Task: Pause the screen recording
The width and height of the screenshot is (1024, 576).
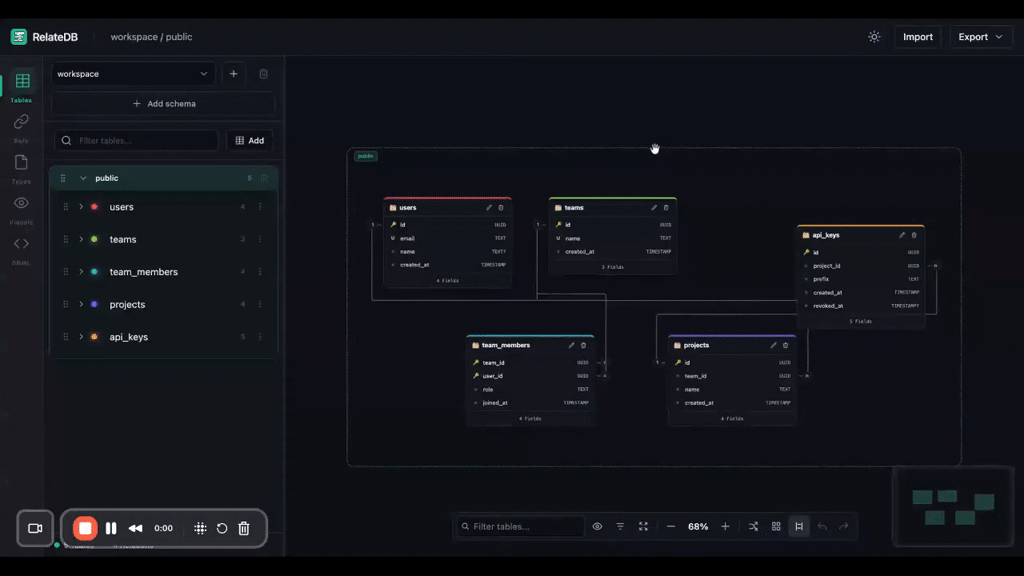Action: (x=111, y=528)
